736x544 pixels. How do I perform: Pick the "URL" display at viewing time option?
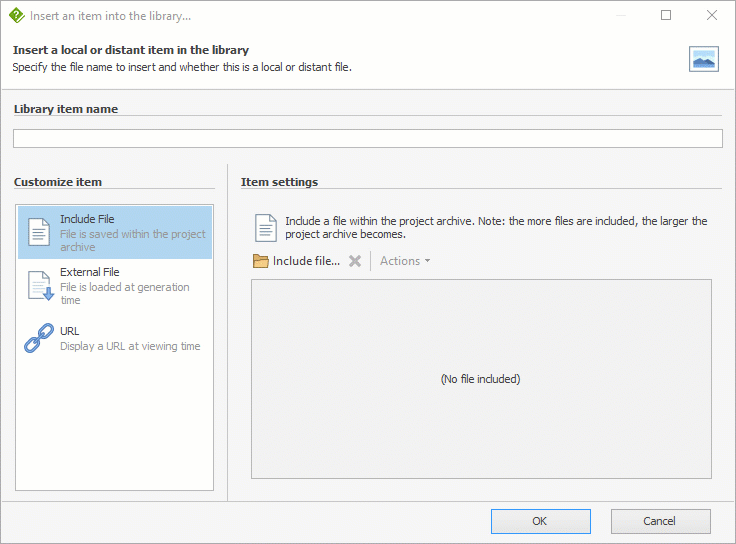coord(69,331)
